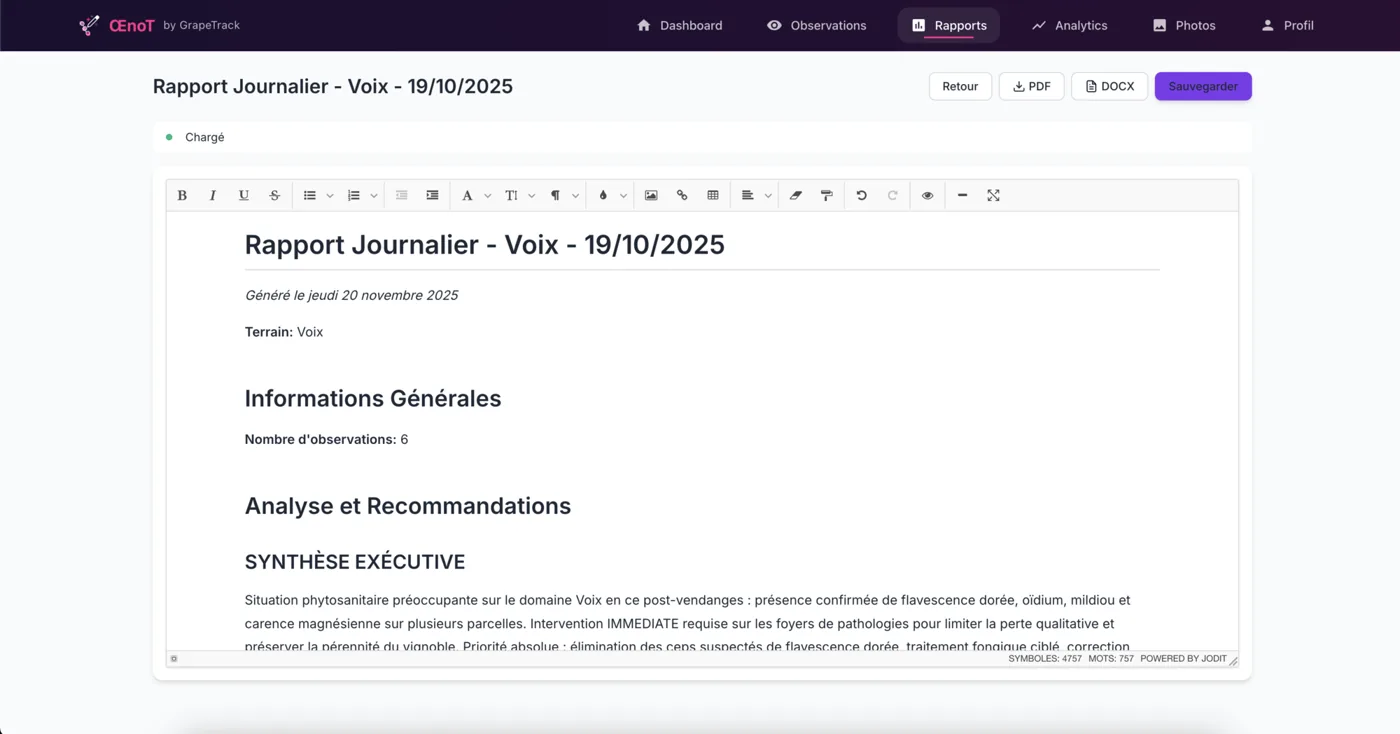Toggle underline formatting in editor toolbar
Screen dimensions: 1400x734
click(x=244, y=196)
